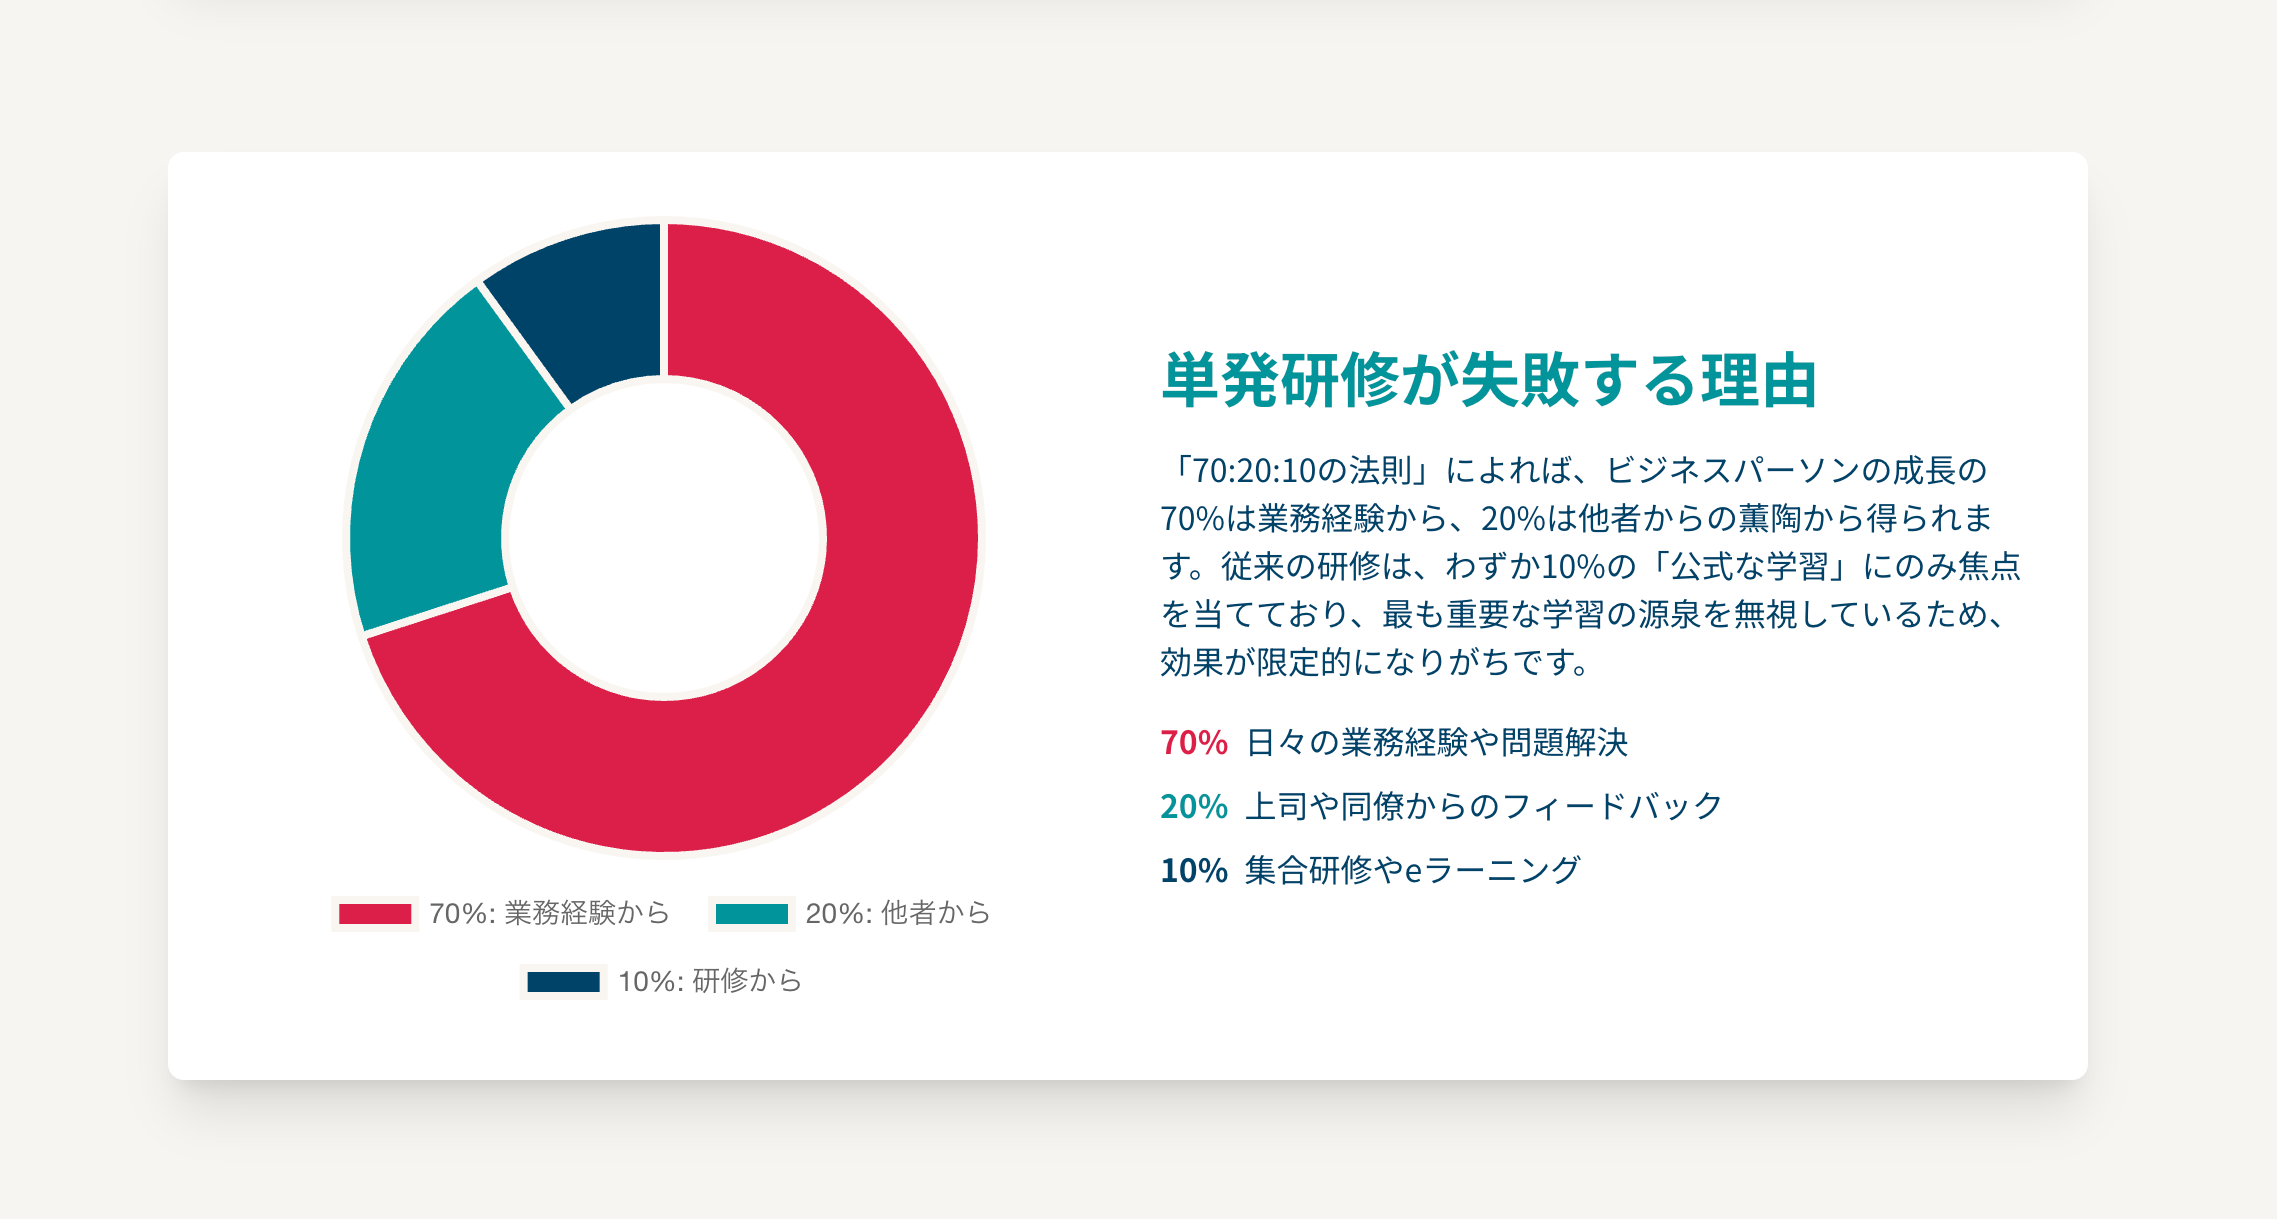Click the navy 10% legend color box
This screenshot has height=1219, width=2277.
pyautogui.click(x=563, y=982)
